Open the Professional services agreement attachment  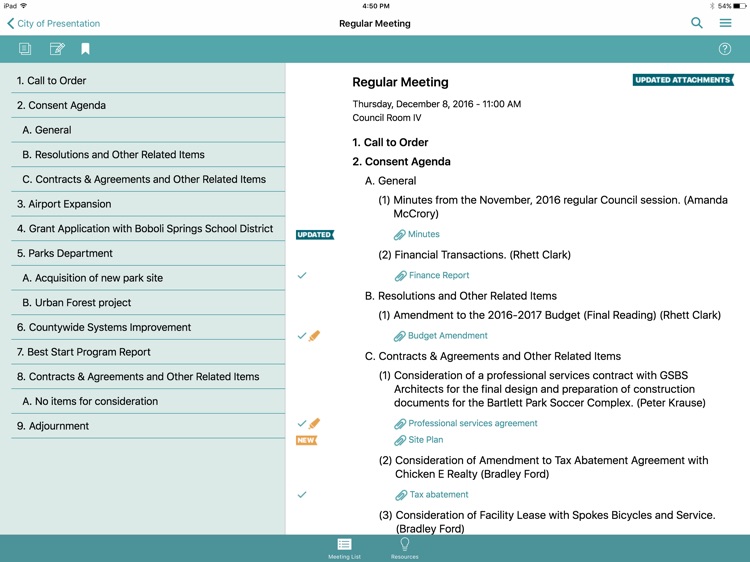coord(473,423)
